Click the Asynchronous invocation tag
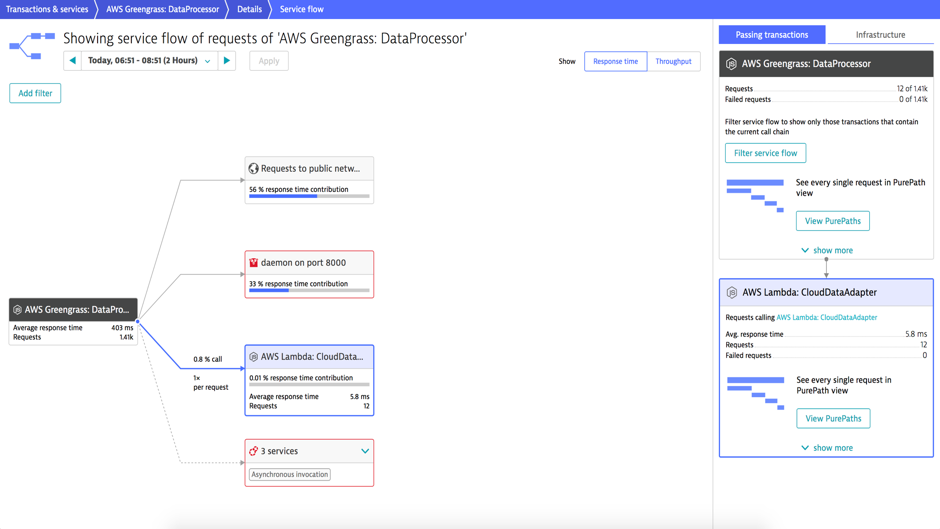Viewport: 940px width, 529px height. click(x=290, y=474)
